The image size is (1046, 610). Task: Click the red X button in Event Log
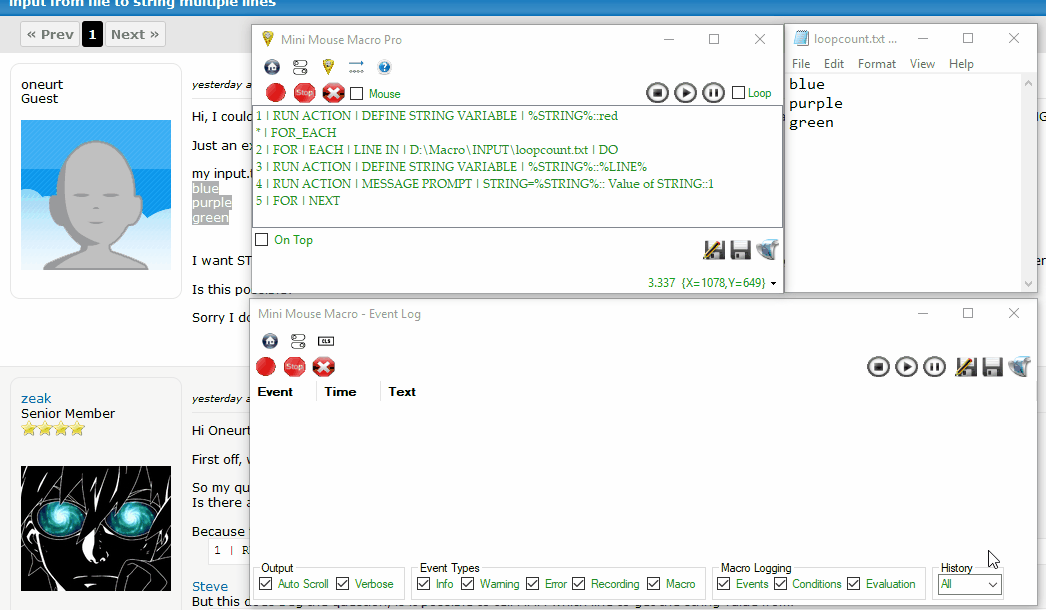324,366
